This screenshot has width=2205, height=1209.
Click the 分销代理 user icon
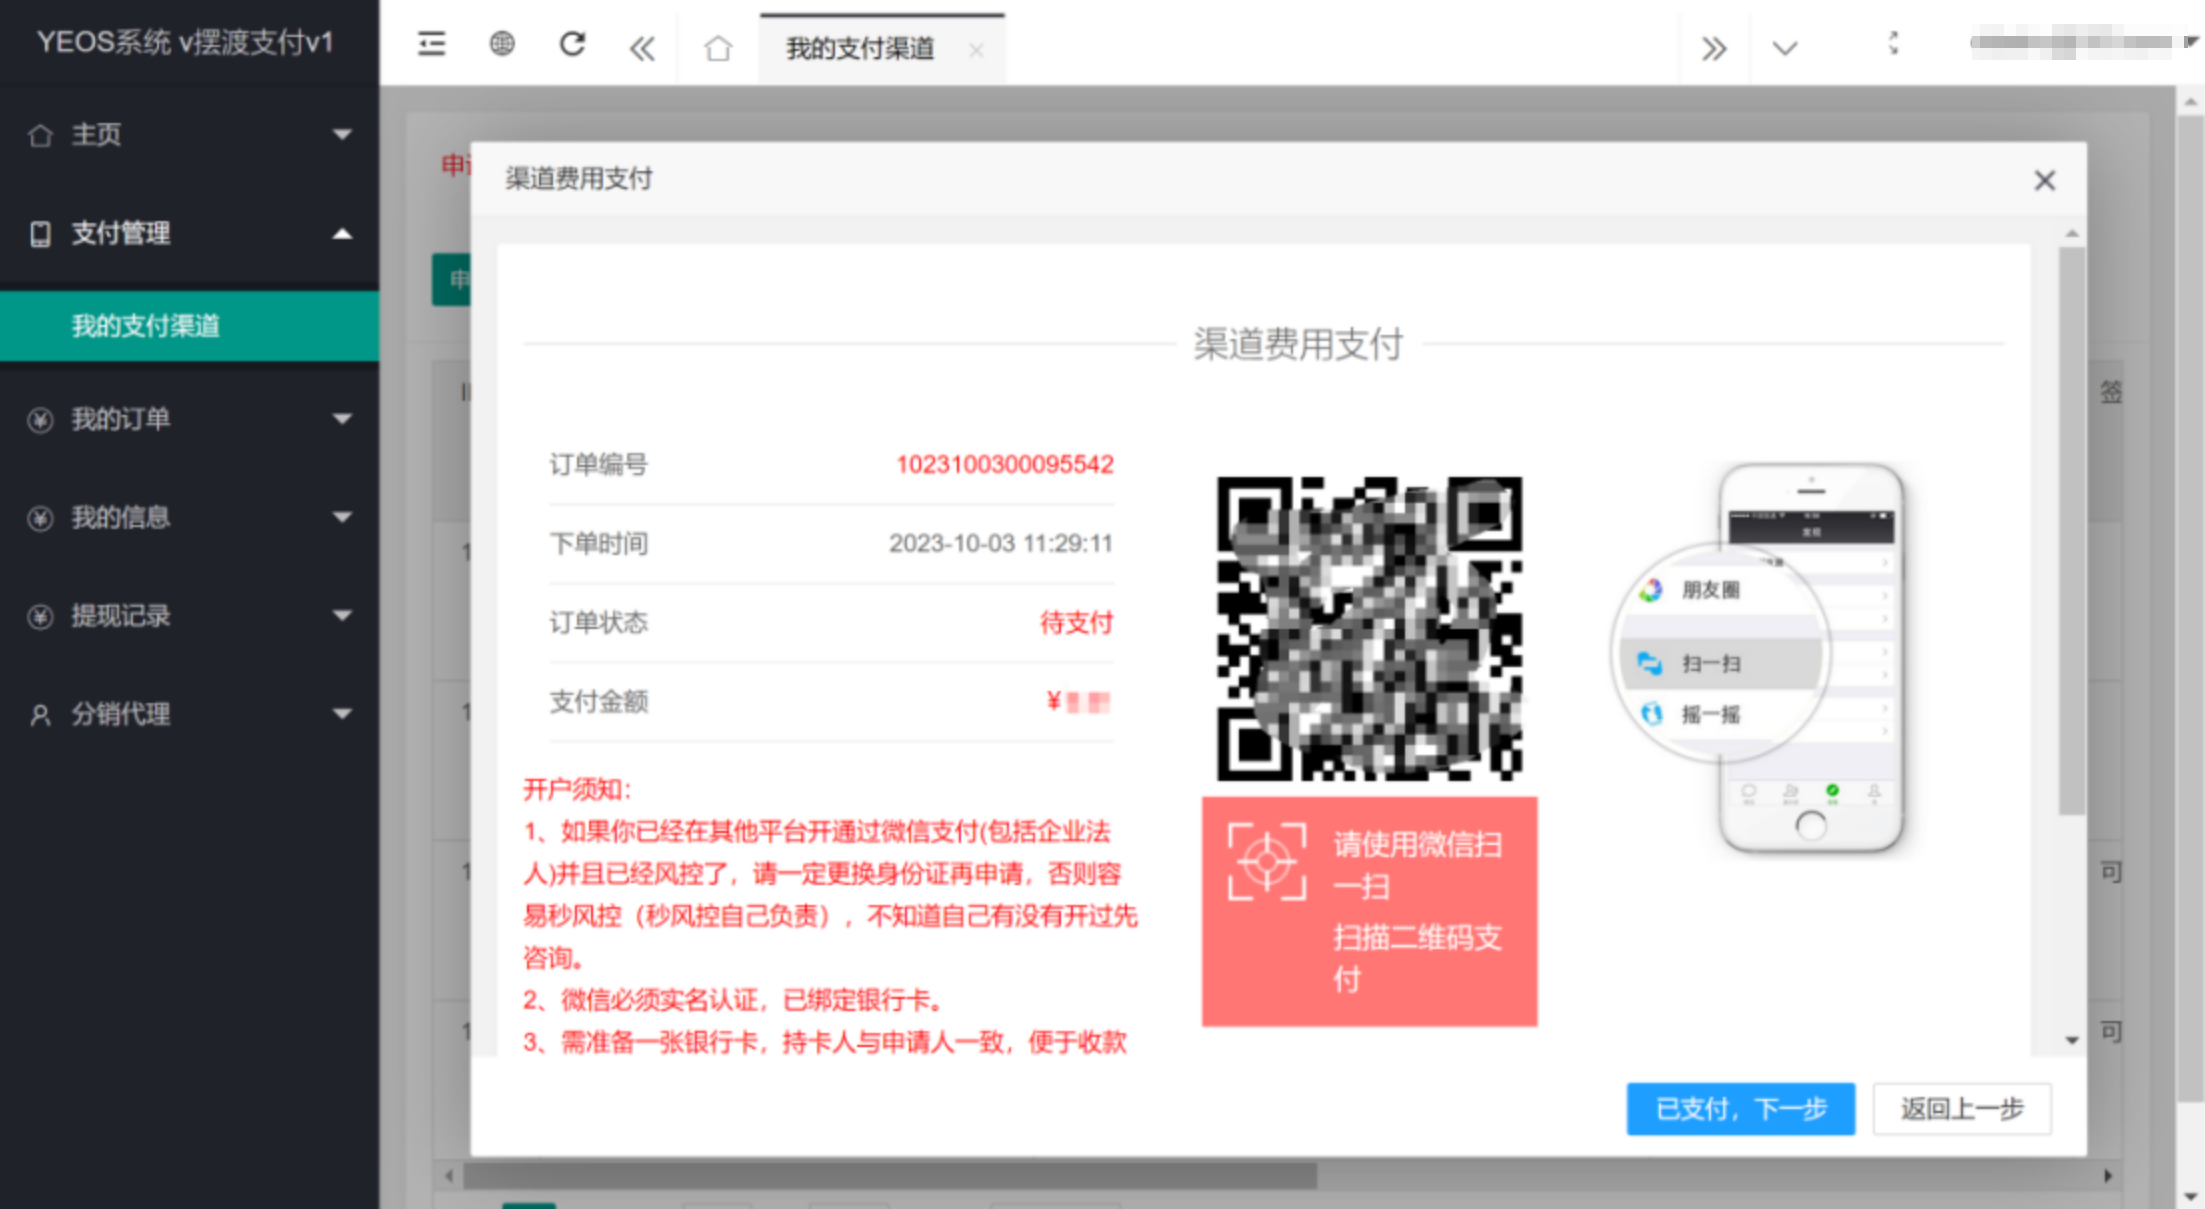[x=40, y=715]
